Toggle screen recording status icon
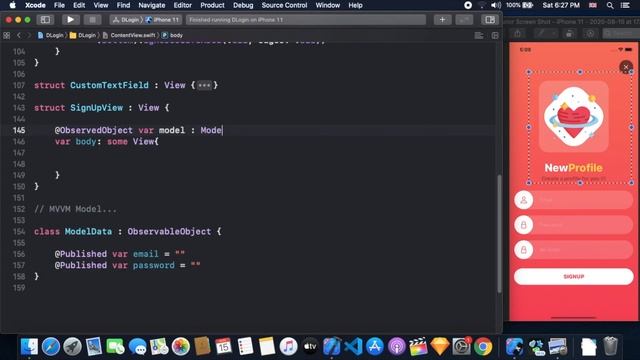The image size is (640, 360). click(468, 5)
